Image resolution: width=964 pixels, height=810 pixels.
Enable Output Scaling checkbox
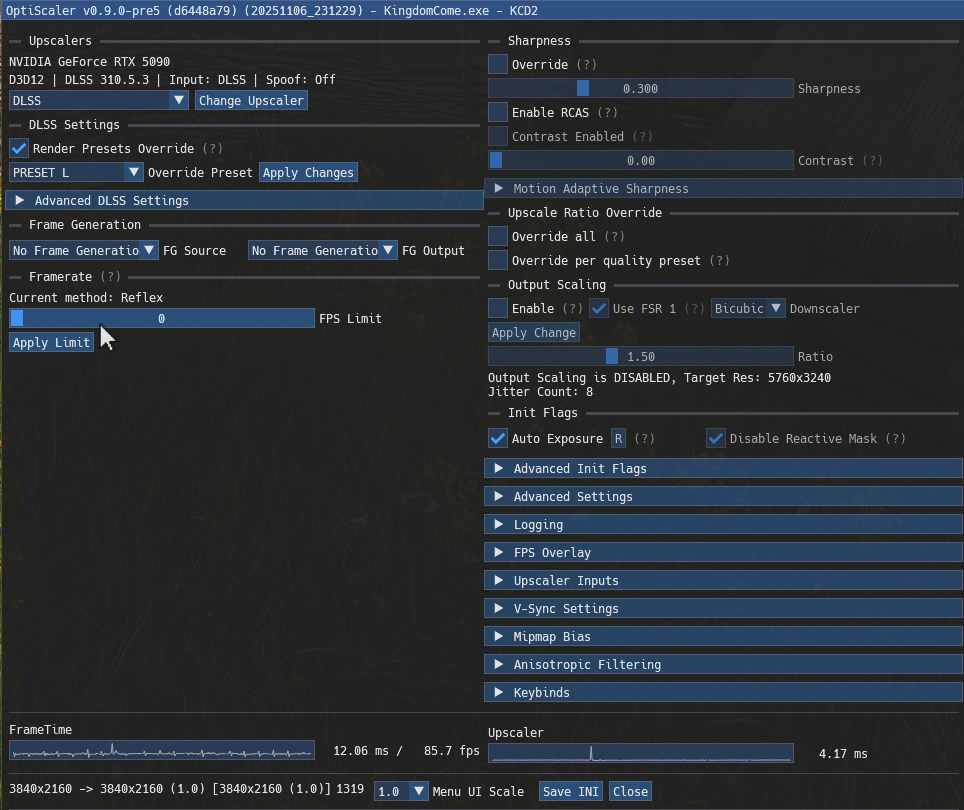498,308
